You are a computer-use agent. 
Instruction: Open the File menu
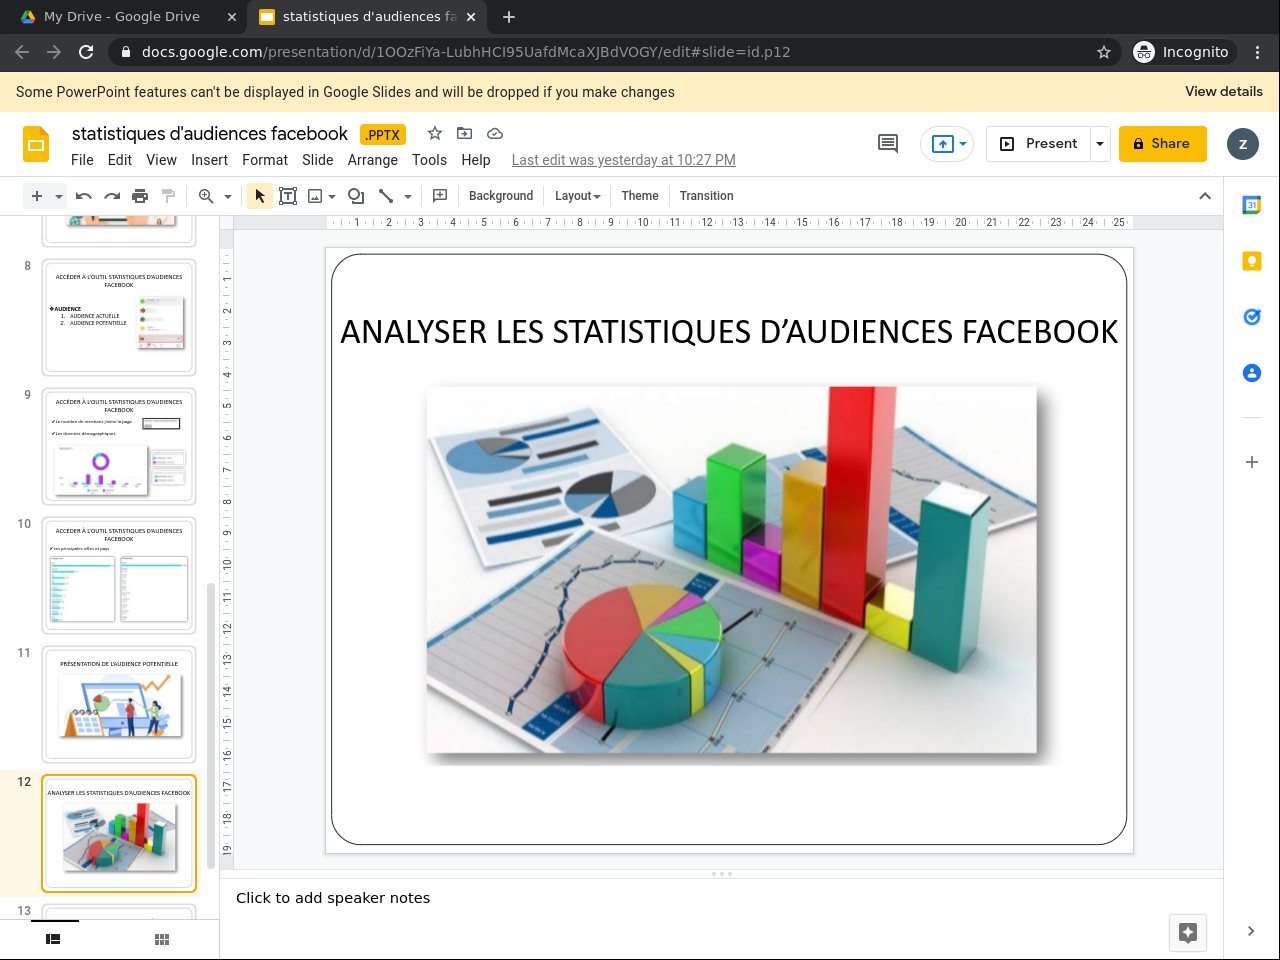point(82,160)
